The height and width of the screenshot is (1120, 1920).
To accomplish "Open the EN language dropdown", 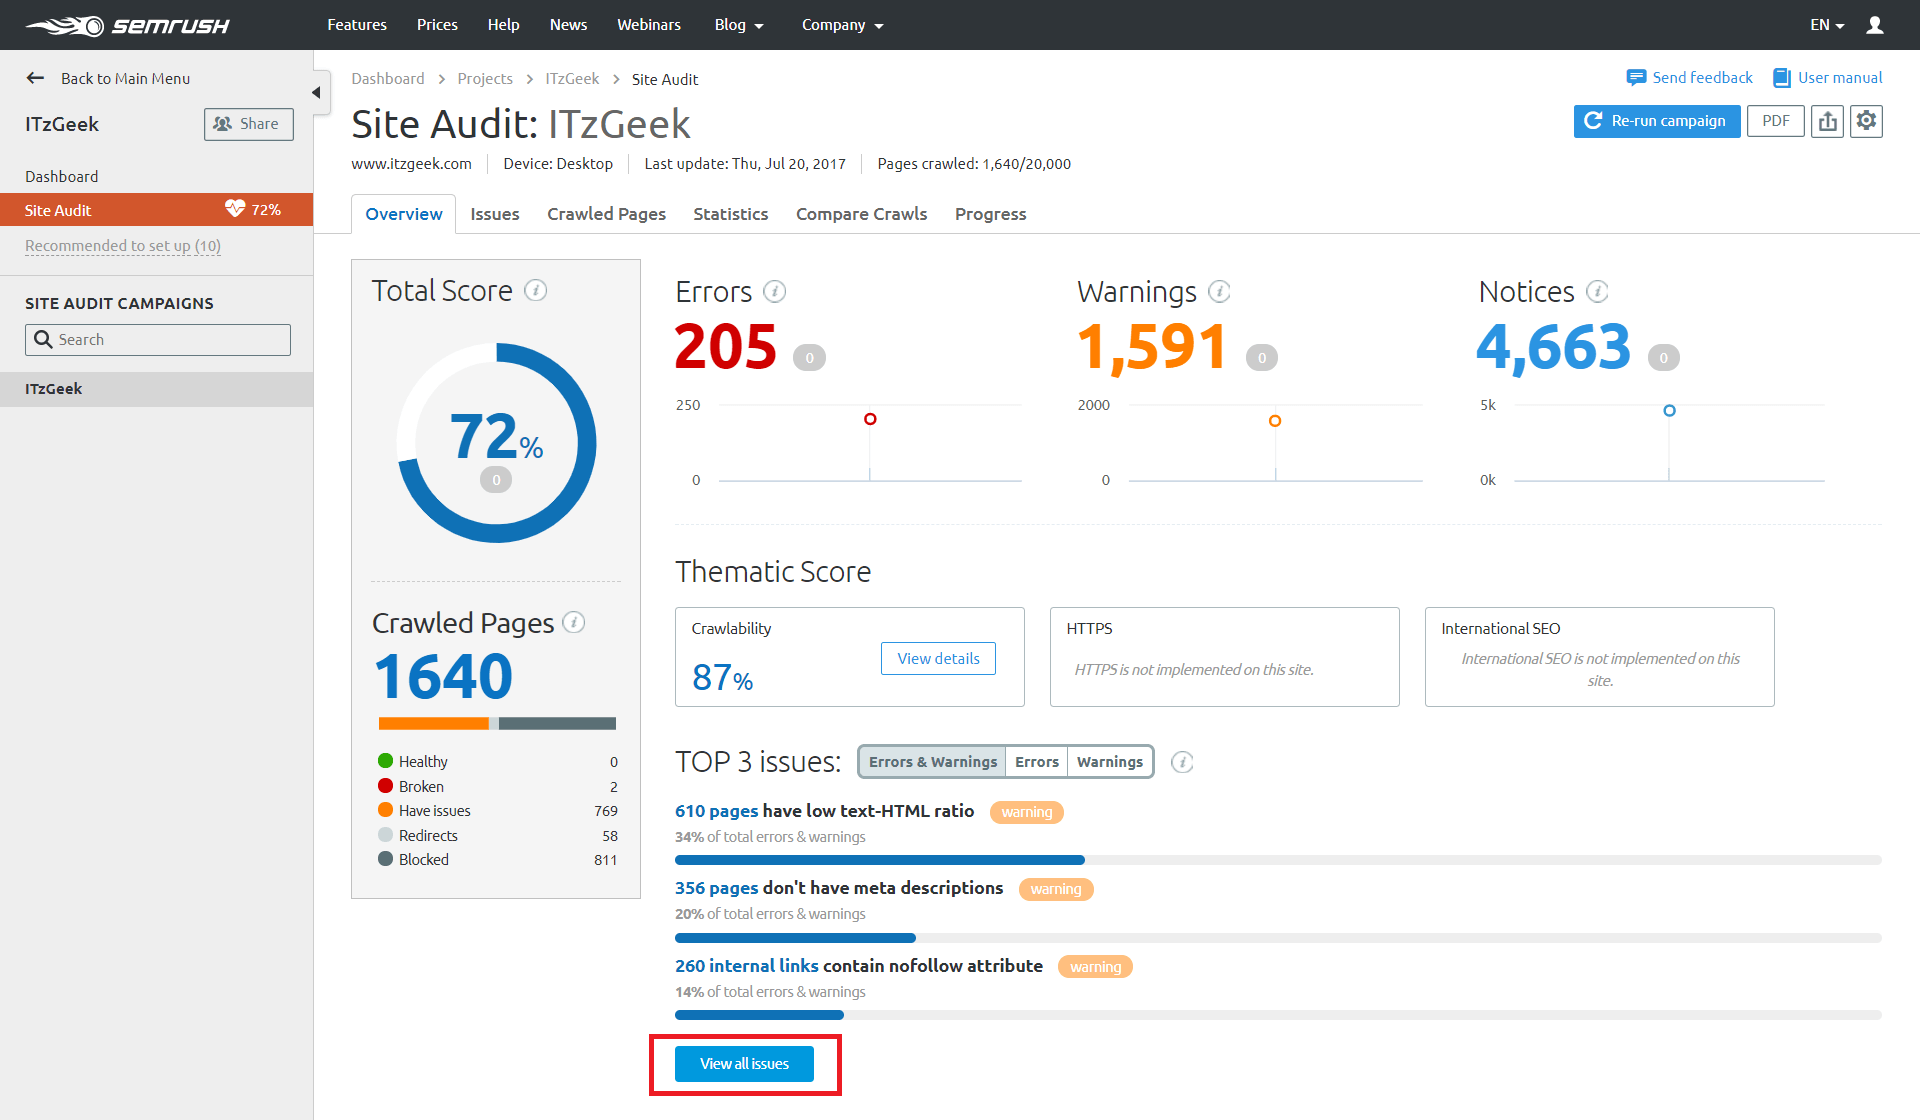I will [1827, 25].
